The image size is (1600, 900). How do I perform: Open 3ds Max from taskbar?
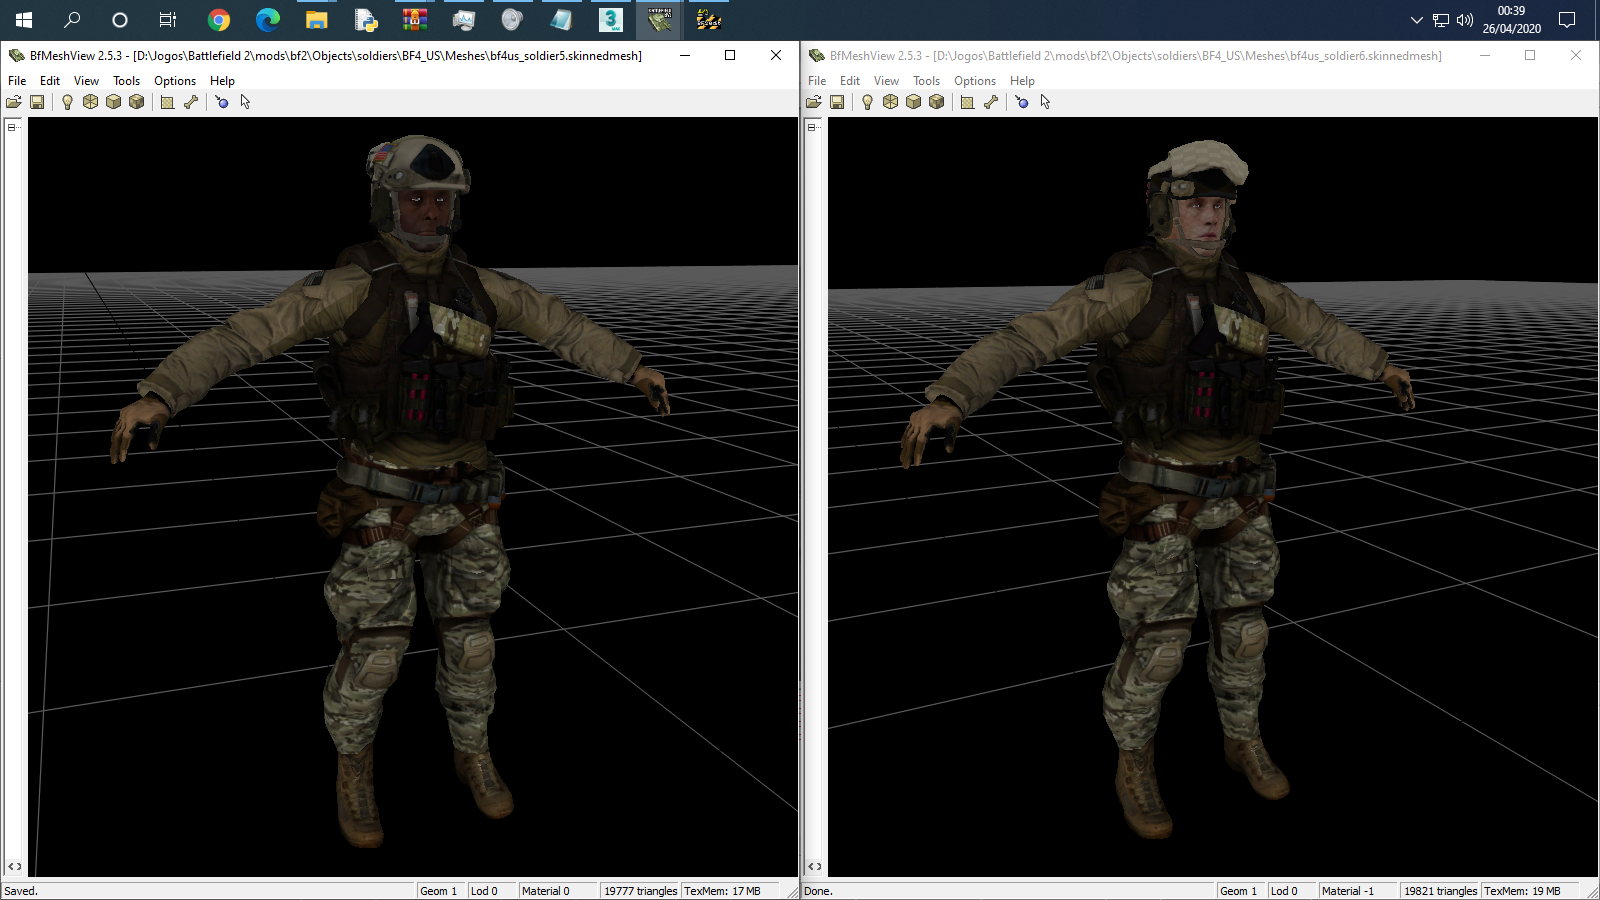click(610, 20)
